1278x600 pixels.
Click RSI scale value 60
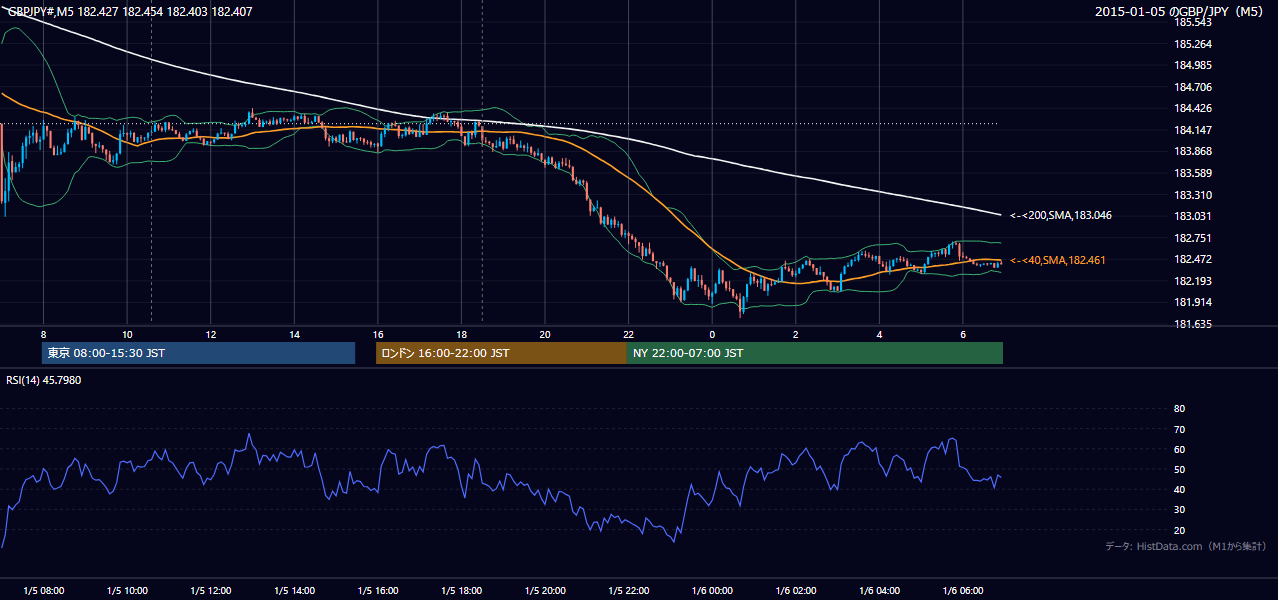pyautogui.click(x=1179, y=449)
